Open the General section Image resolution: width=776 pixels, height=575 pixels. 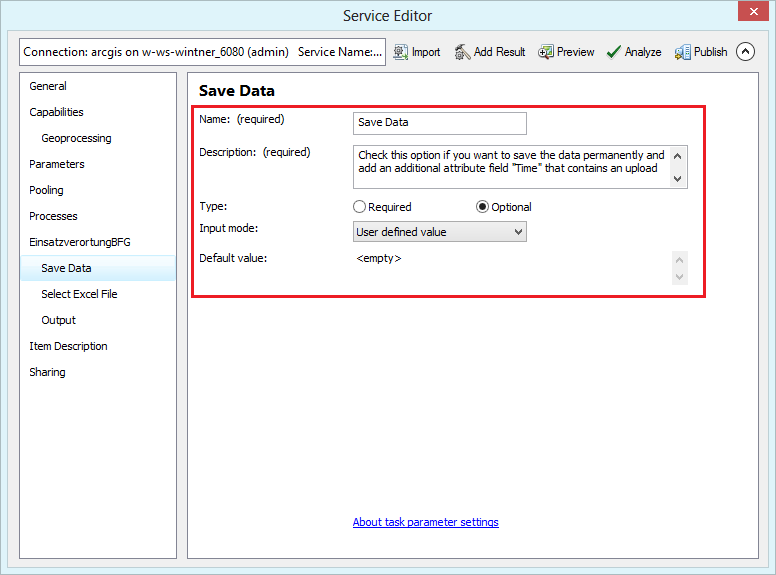48,86
